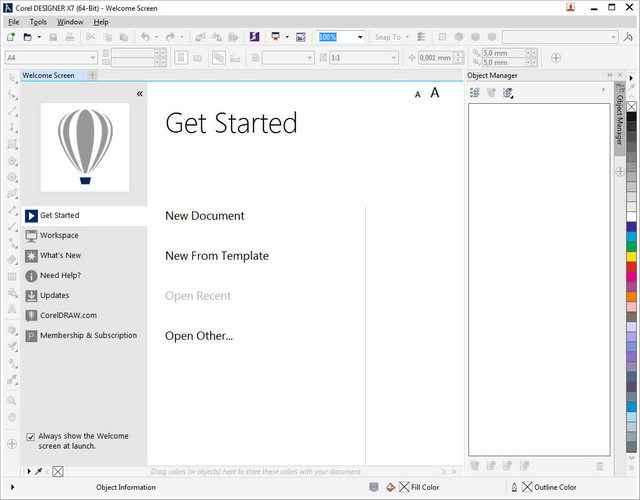Click the What's New star icon

point(32,256)
